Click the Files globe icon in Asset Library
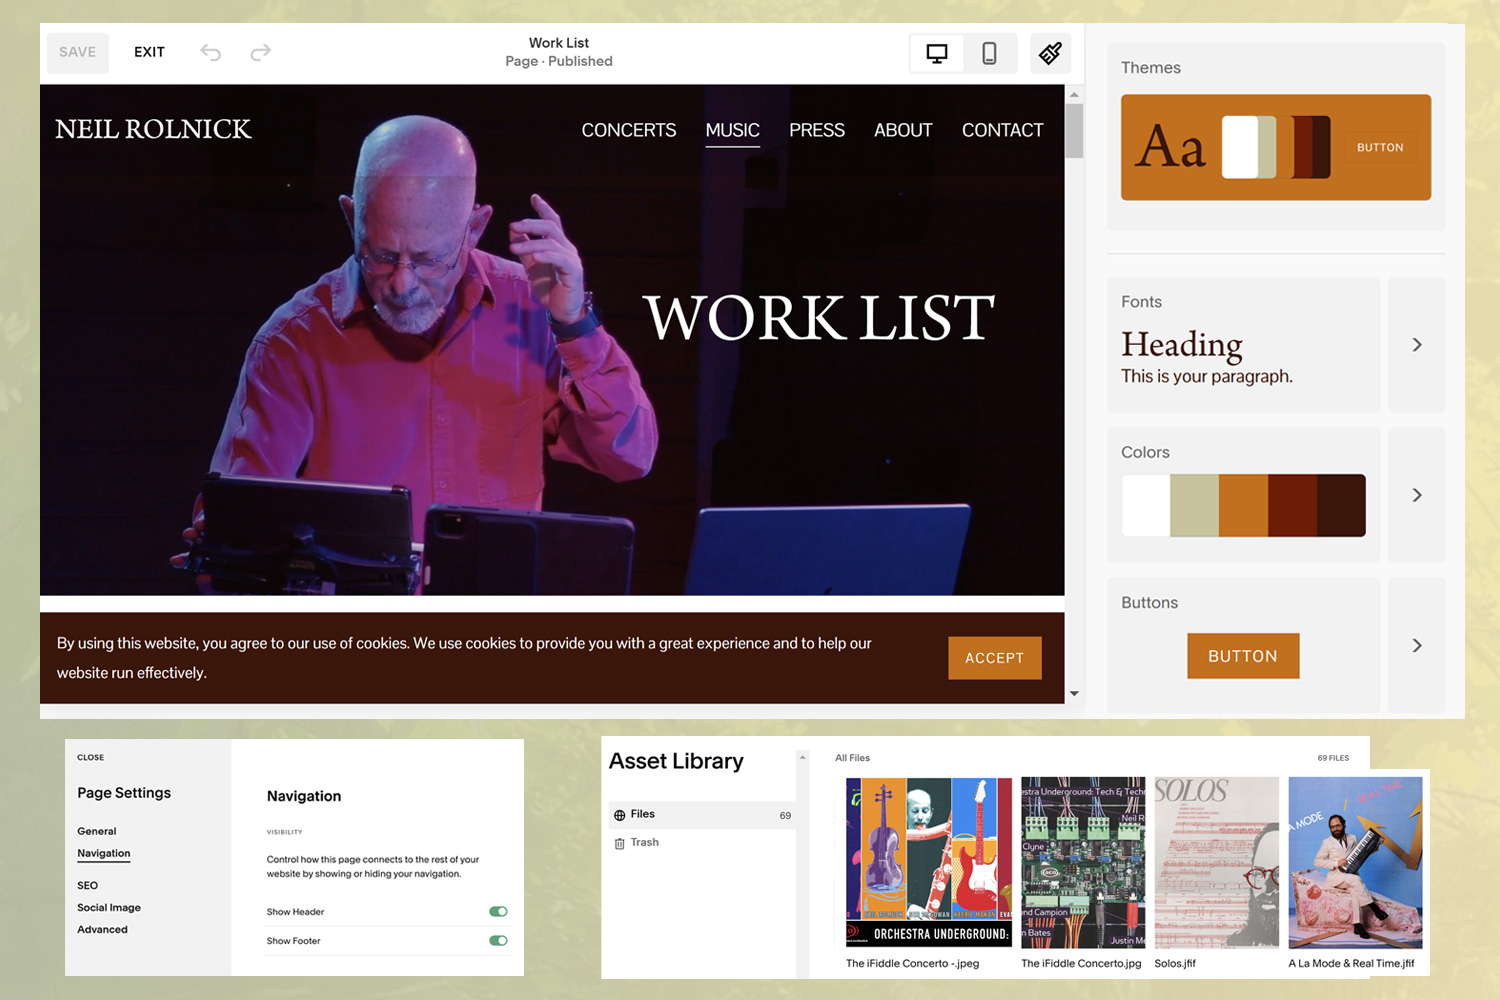Screen dimensions: 1500x1000 [x=620, y=815]
